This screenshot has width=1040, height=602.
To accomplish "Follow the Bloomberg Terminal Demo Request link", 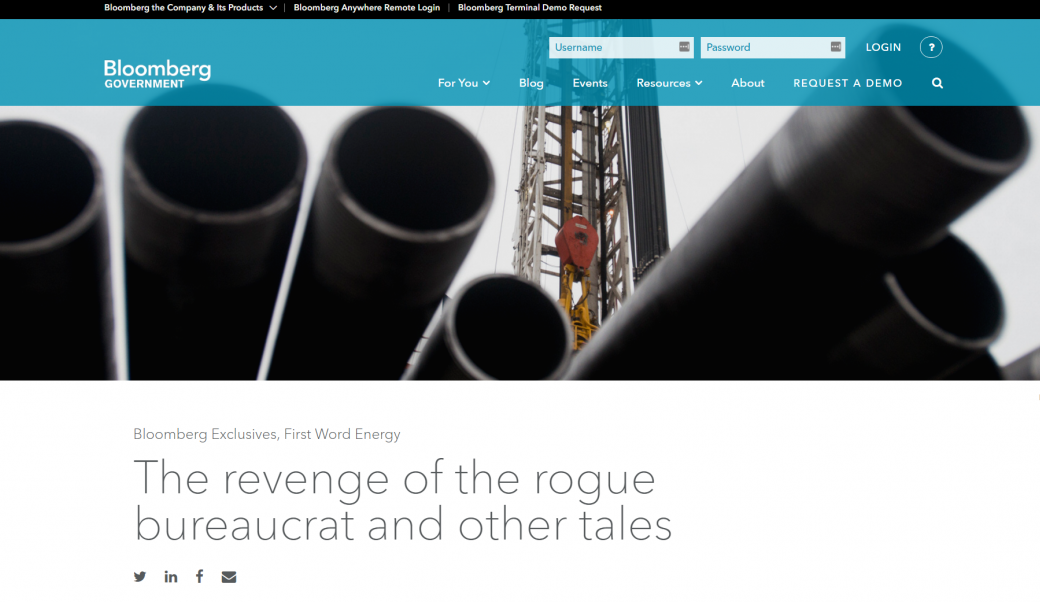I will [x=529, y=8].
